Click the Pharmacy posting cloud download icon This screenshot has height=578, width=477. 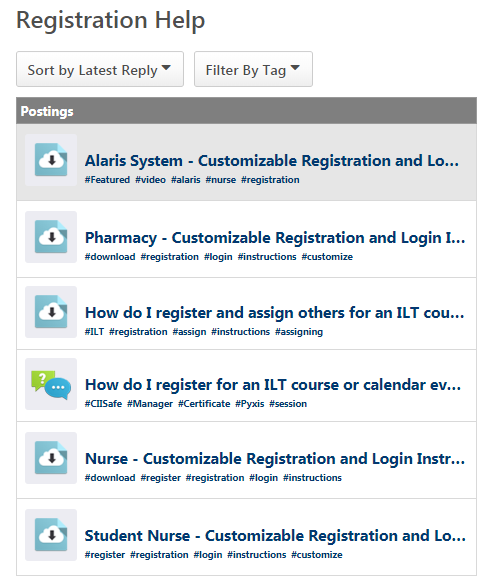click(x=51, y=237)
